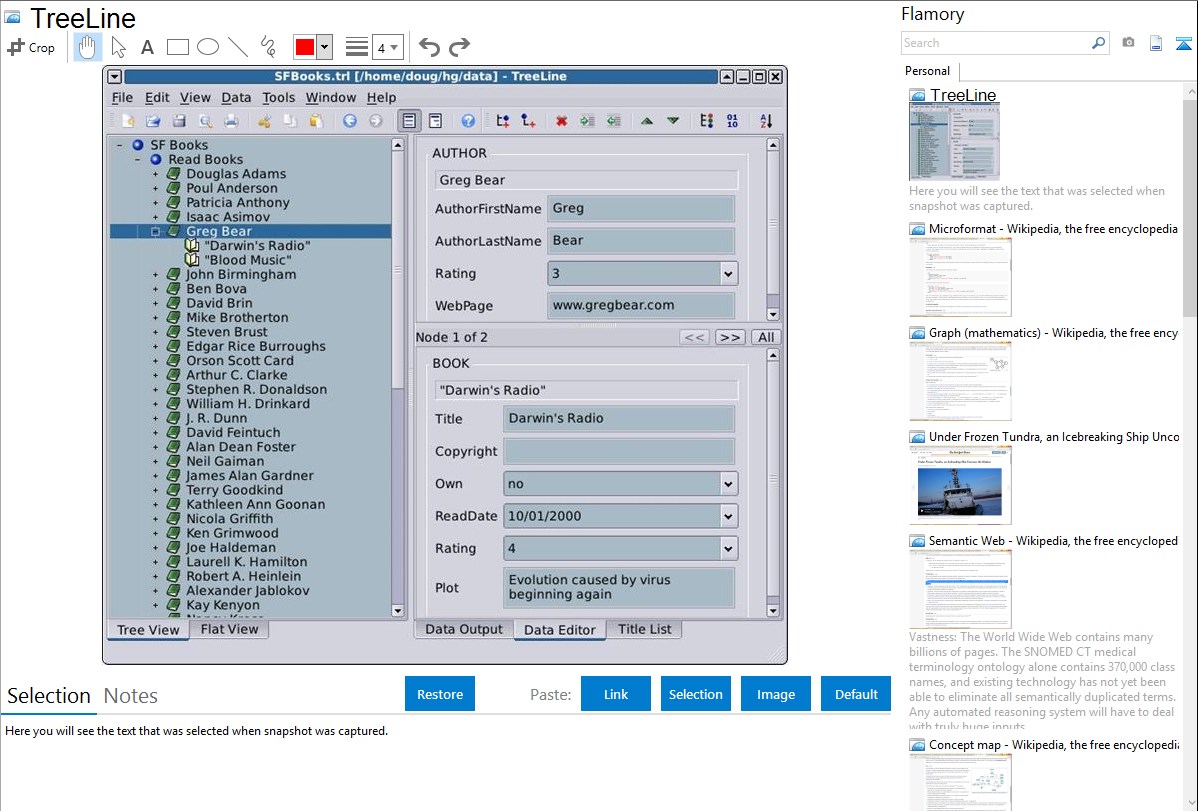Viewport: 1198px width, 811px height.
Task: Click the Help question mark icon
Action: [x=468, y=121]
